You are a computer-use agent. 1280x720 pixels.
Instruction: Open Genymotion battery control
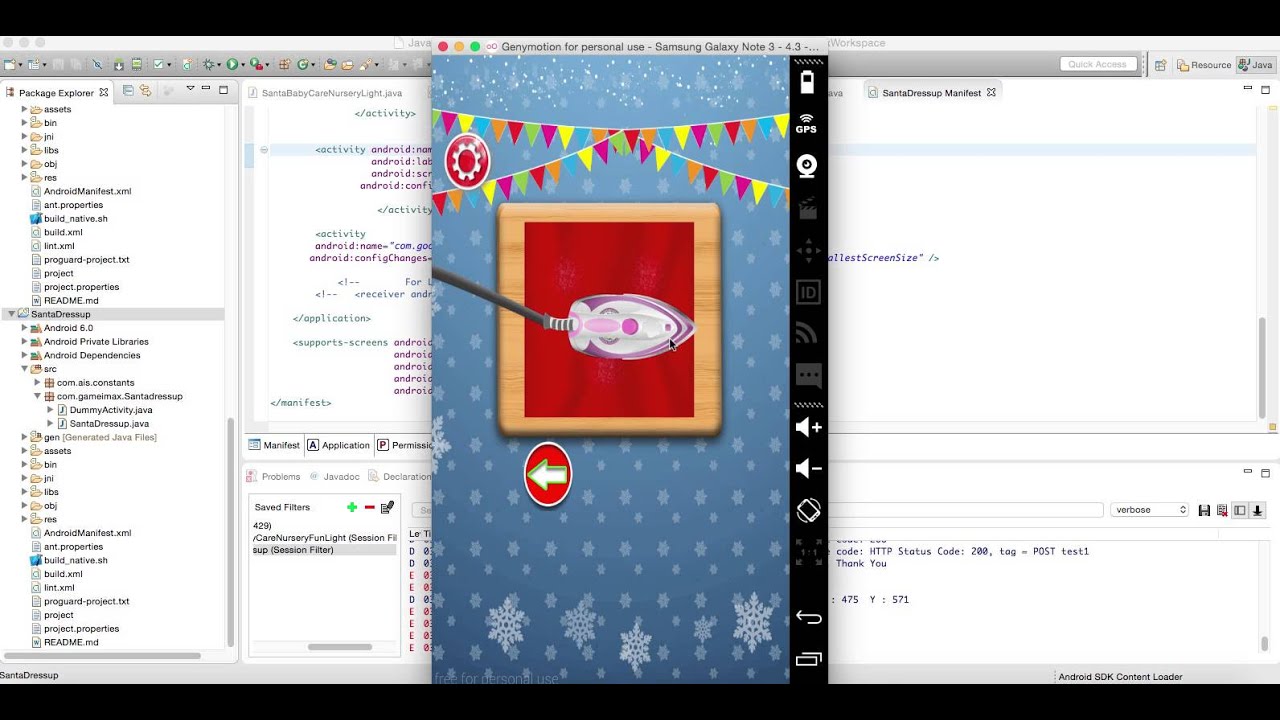coord(807,81)
